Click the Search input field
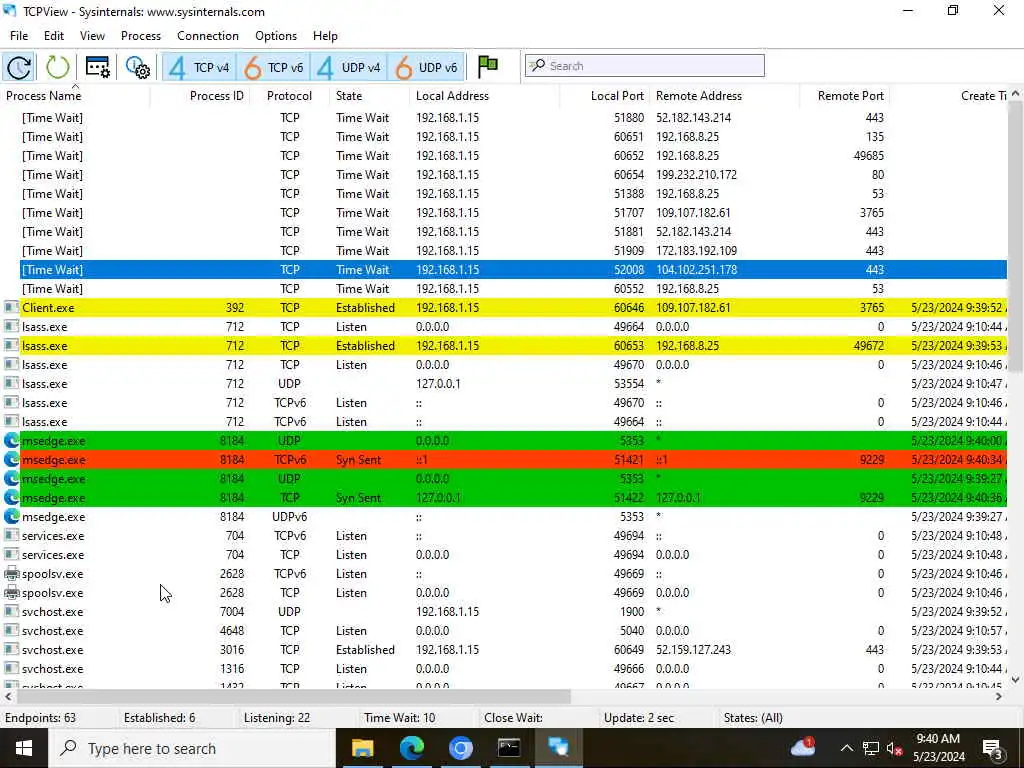The width and height of the screenshot is (1024, 768). coord(645,66)
